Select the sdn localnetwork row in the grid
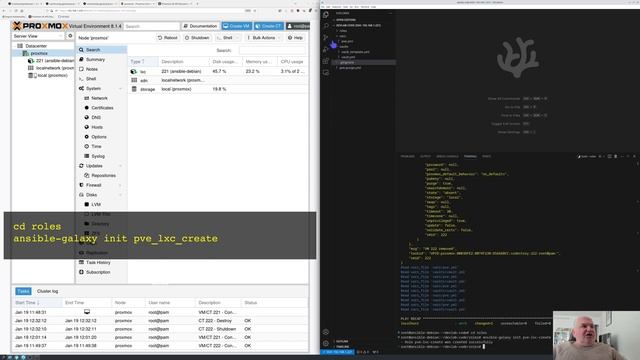Viewport: 640px width, 360px height. pos(218,80)
